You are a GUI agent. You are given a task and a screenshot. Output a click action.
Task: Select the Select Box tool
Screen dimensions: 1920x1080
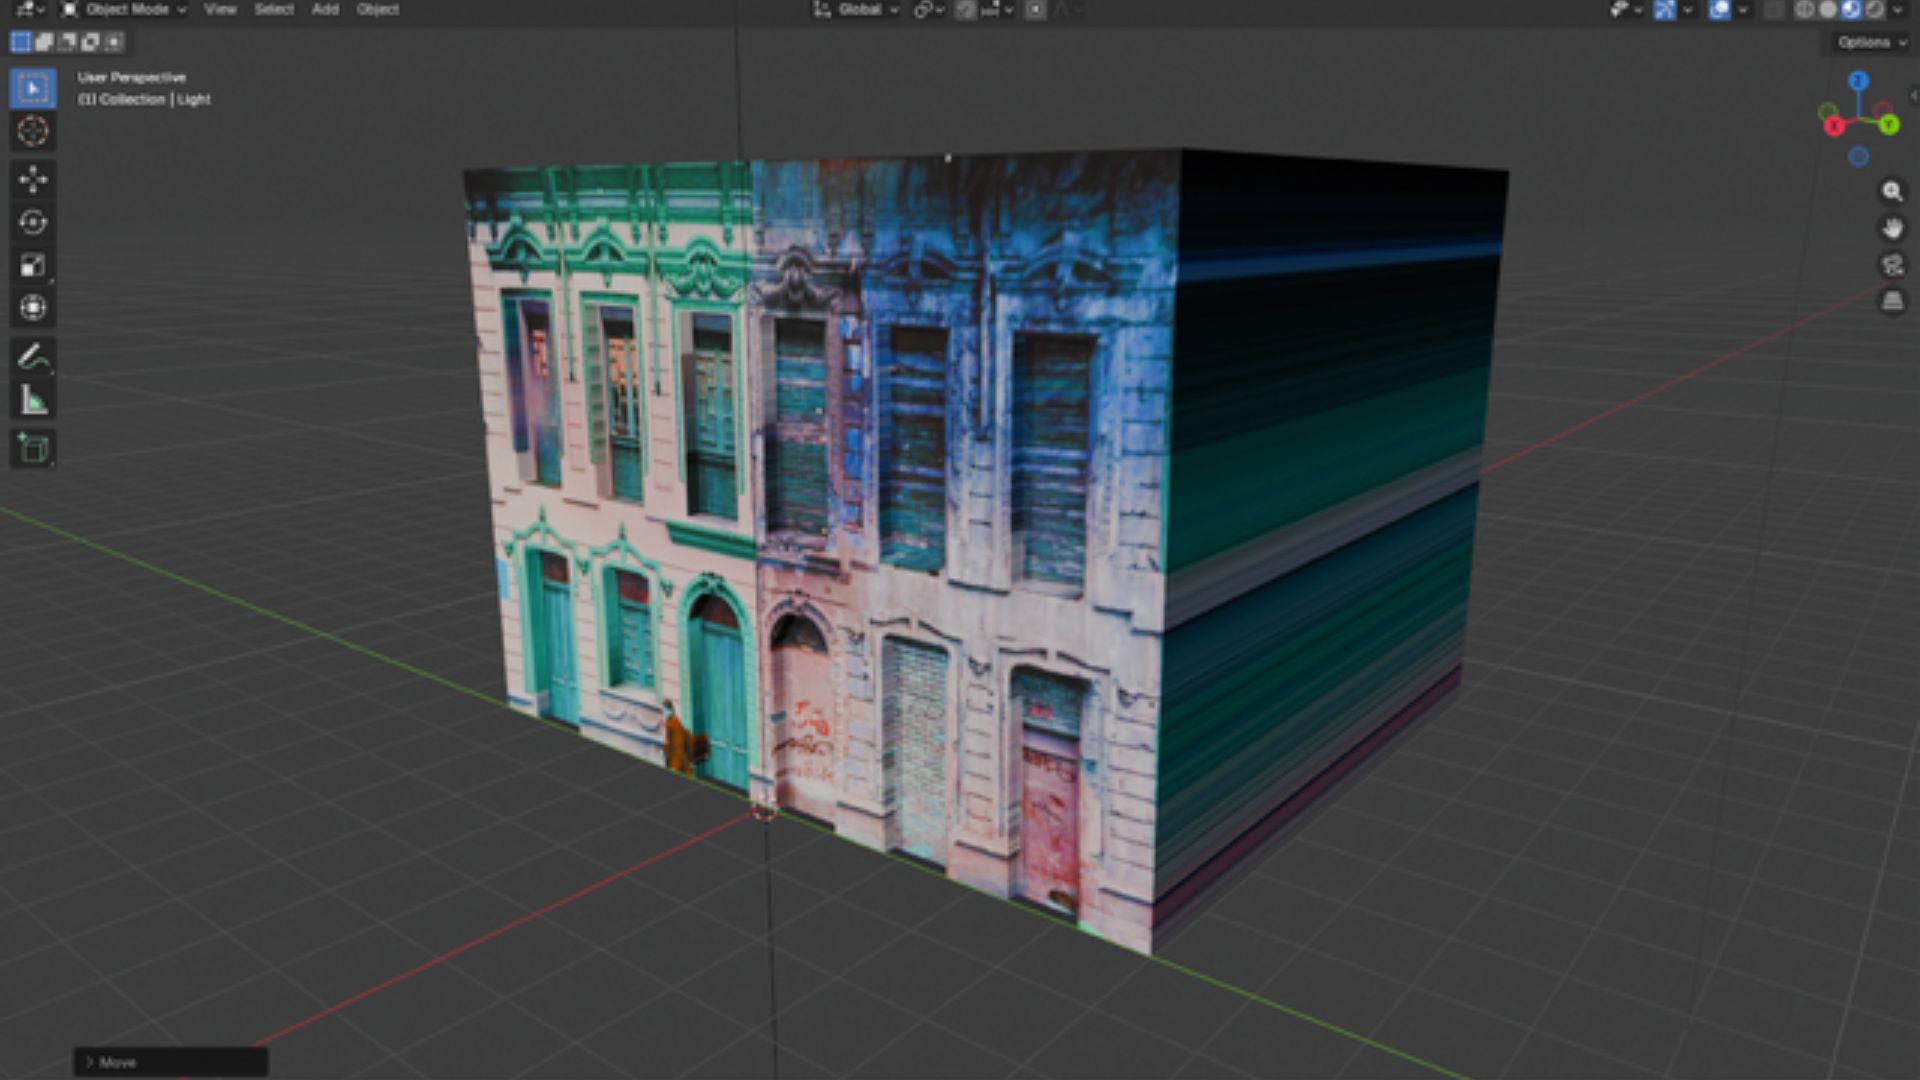pyautogui.click(x=33, y=89)
